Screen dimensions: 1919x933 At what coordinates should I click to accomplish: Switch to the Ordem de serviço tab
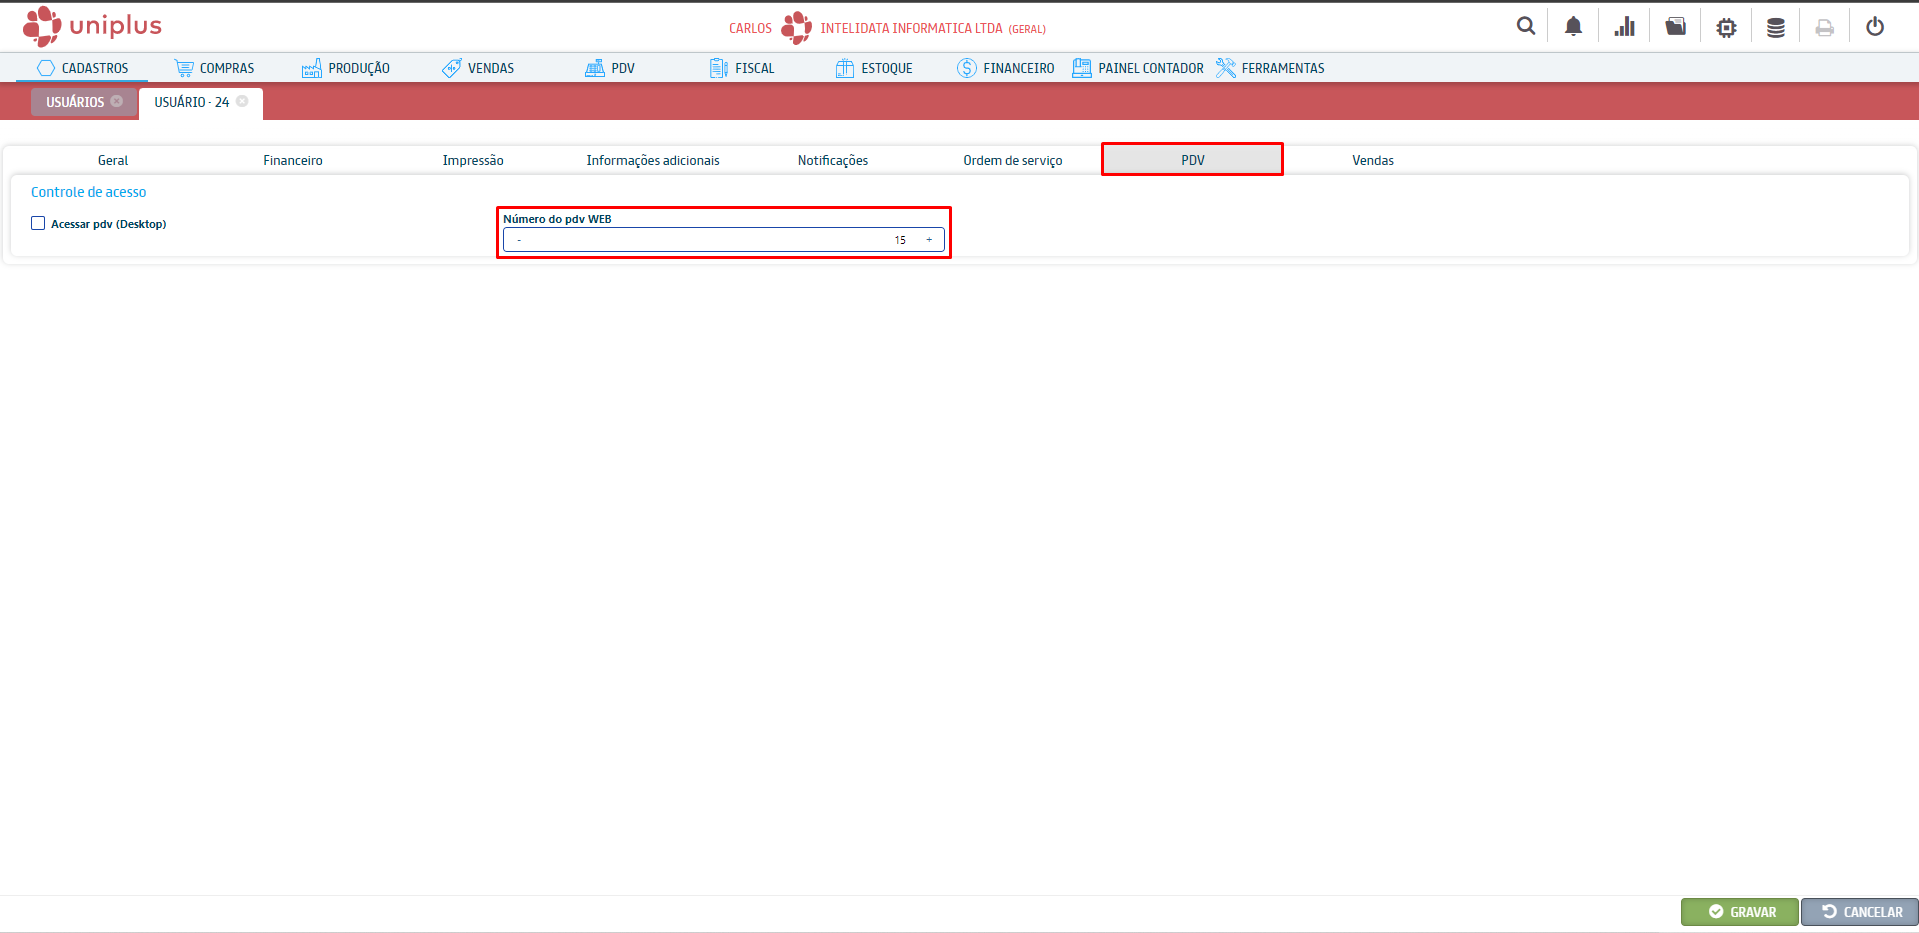coord(1012,160)
